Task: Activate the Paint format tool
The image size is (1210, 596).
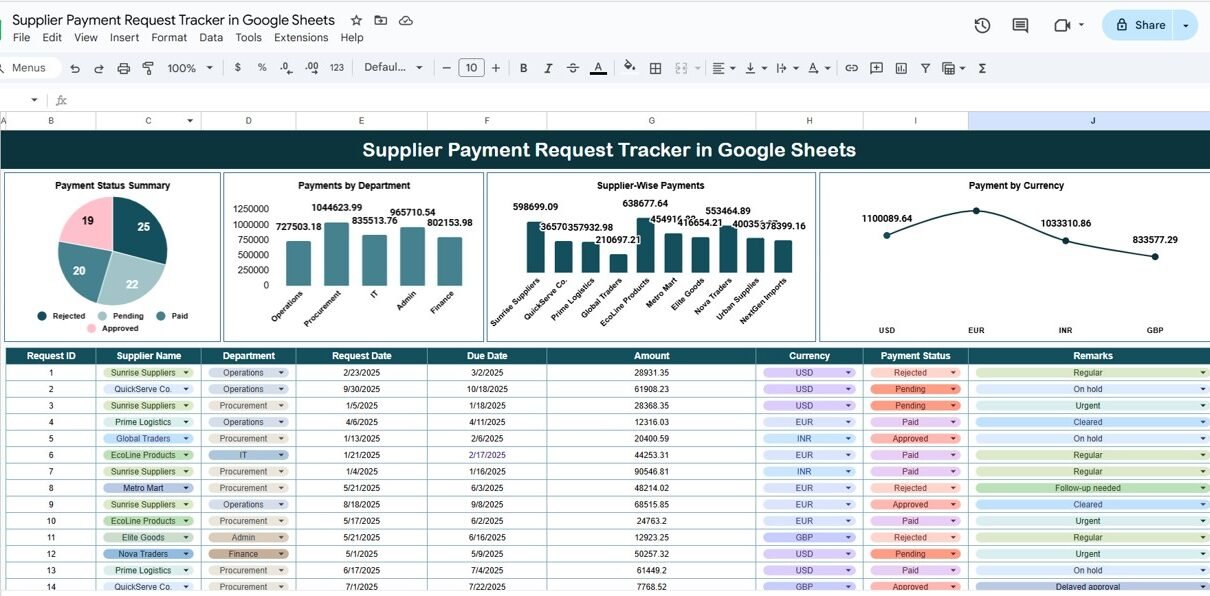Action: (148, 68)
